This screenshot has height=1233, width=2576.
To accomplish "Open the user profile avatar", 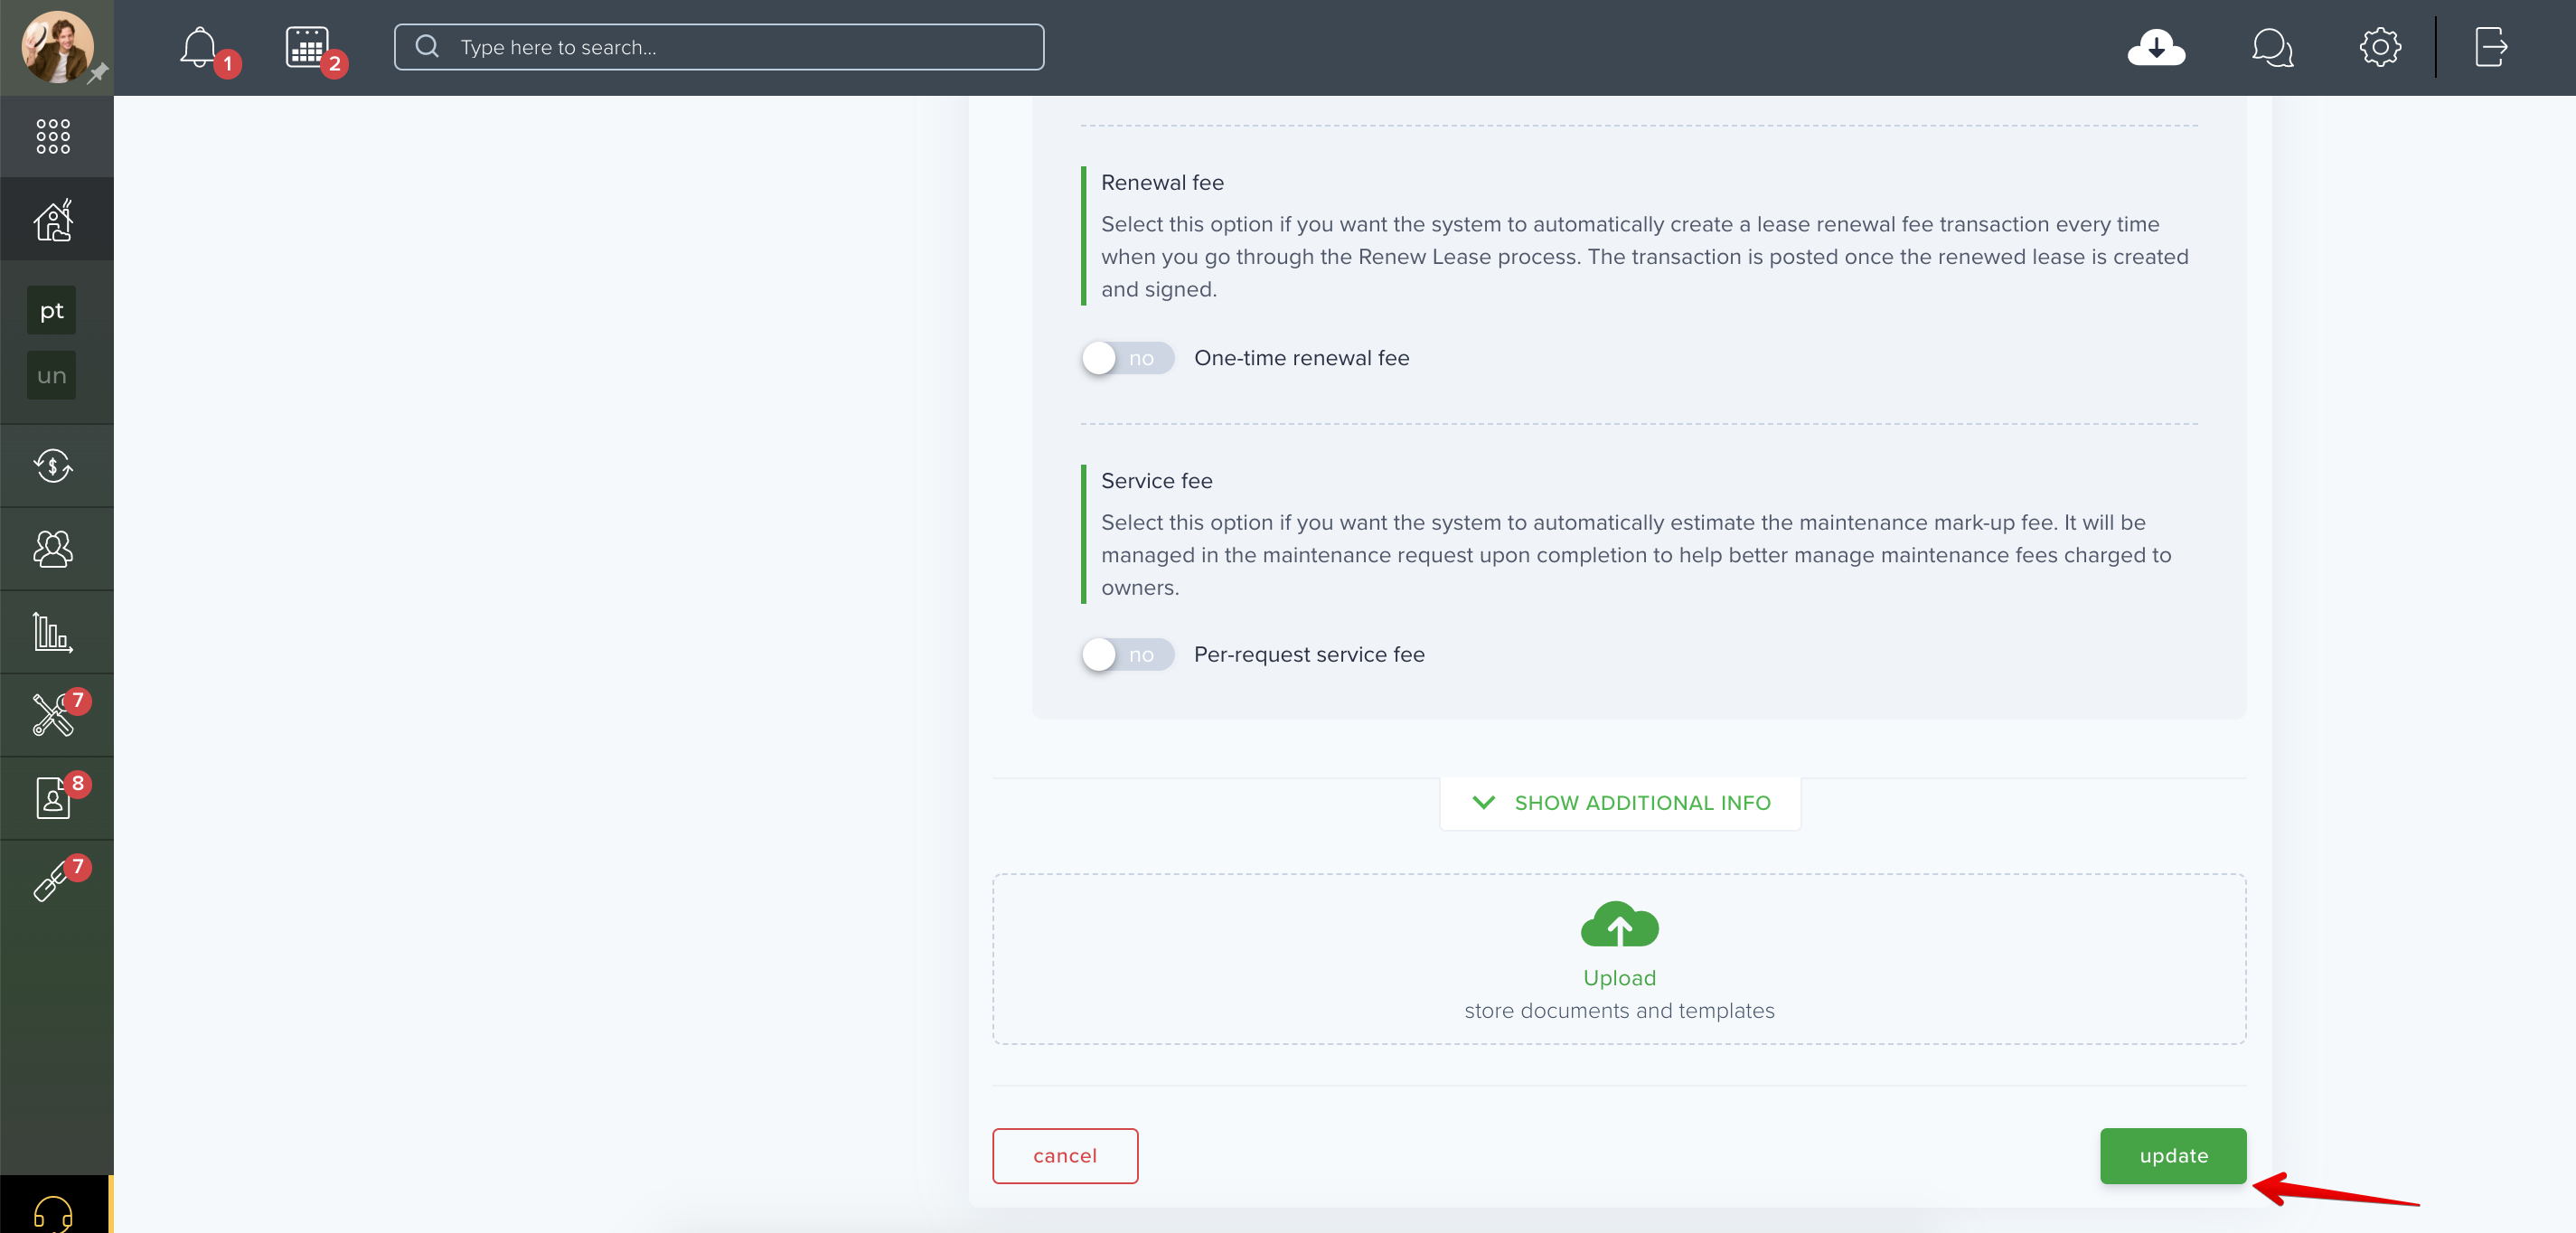I will point(57,47).
